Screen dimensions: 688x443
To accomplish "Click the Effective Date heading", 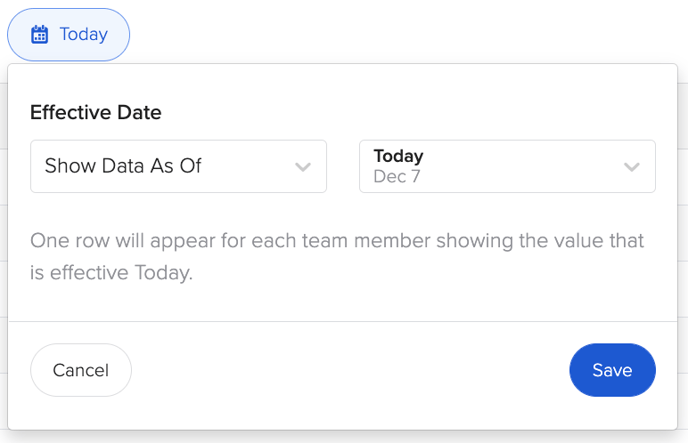I will [x=96, y=112].
